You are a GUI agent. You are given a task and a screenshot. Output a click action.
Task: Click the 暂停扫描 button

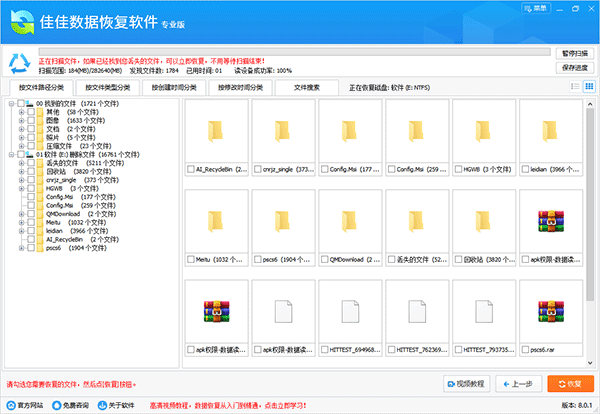click(x=575, y=54)
